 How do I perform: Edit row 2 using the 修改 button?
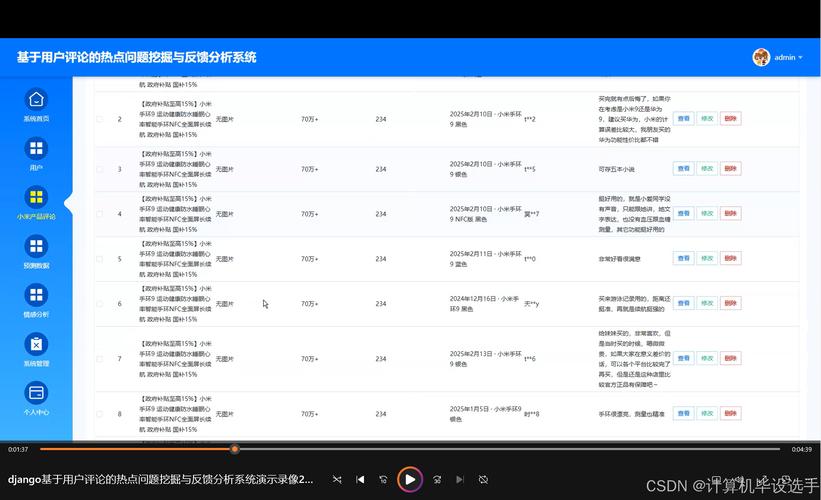pyautogui.click(x=707, y=119)
